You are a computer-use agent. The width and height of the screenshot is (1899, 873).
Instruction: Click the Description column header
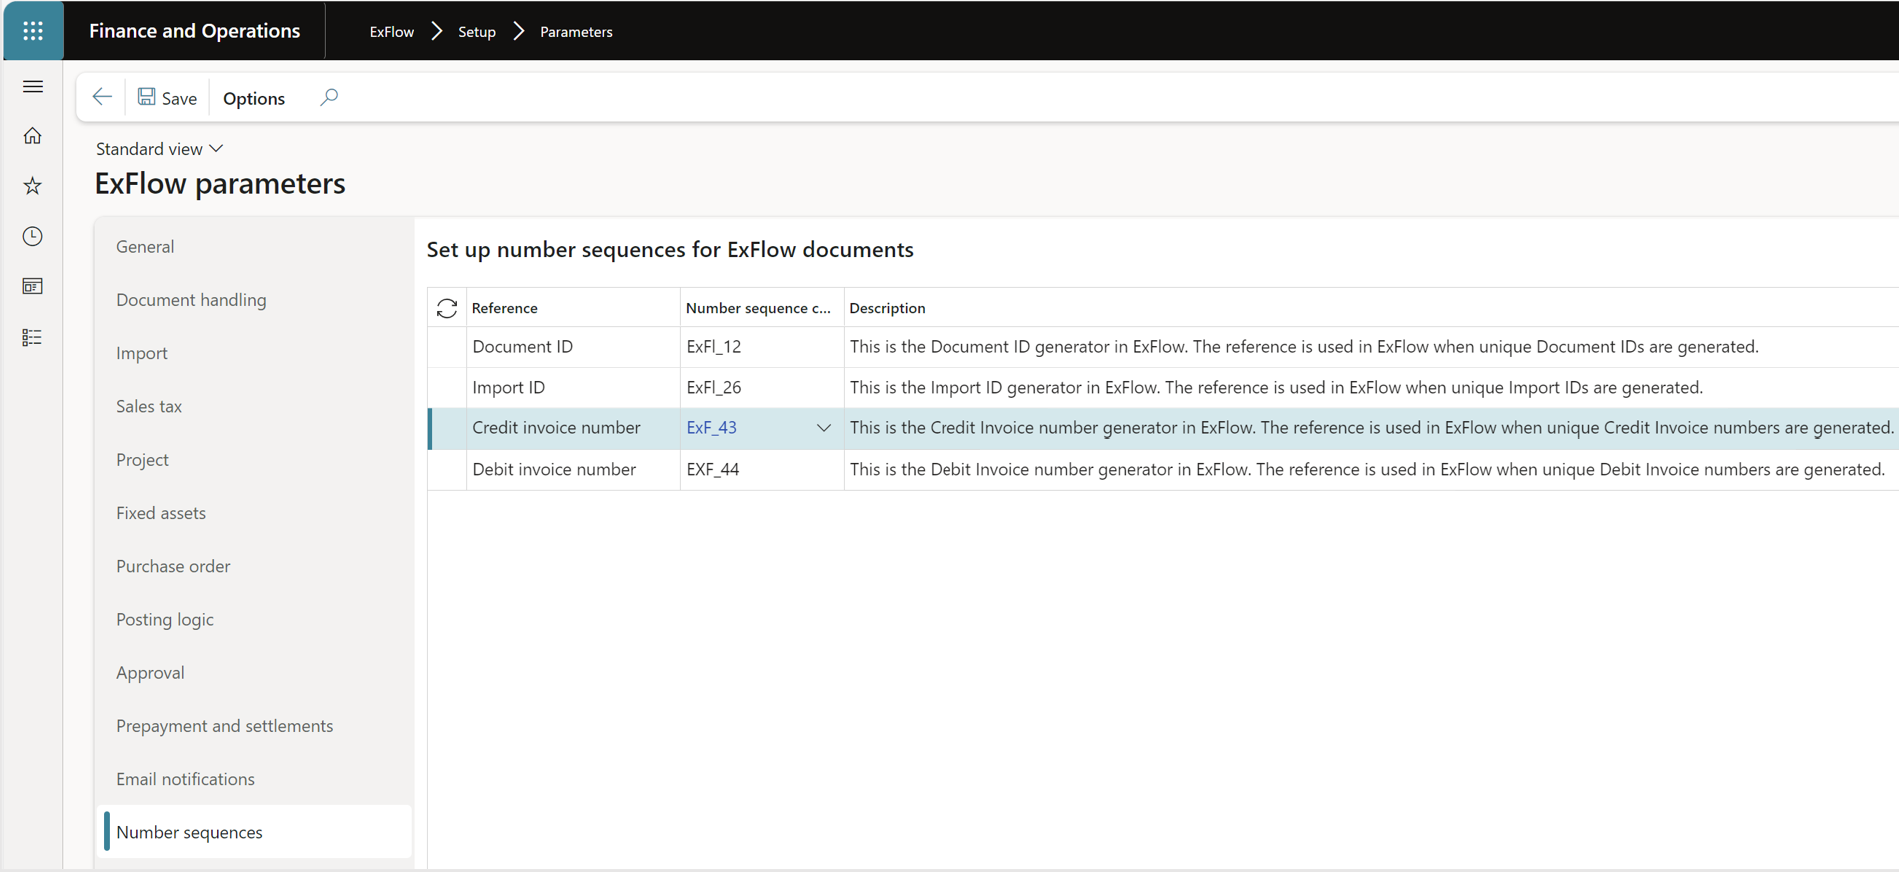point(888,308)
